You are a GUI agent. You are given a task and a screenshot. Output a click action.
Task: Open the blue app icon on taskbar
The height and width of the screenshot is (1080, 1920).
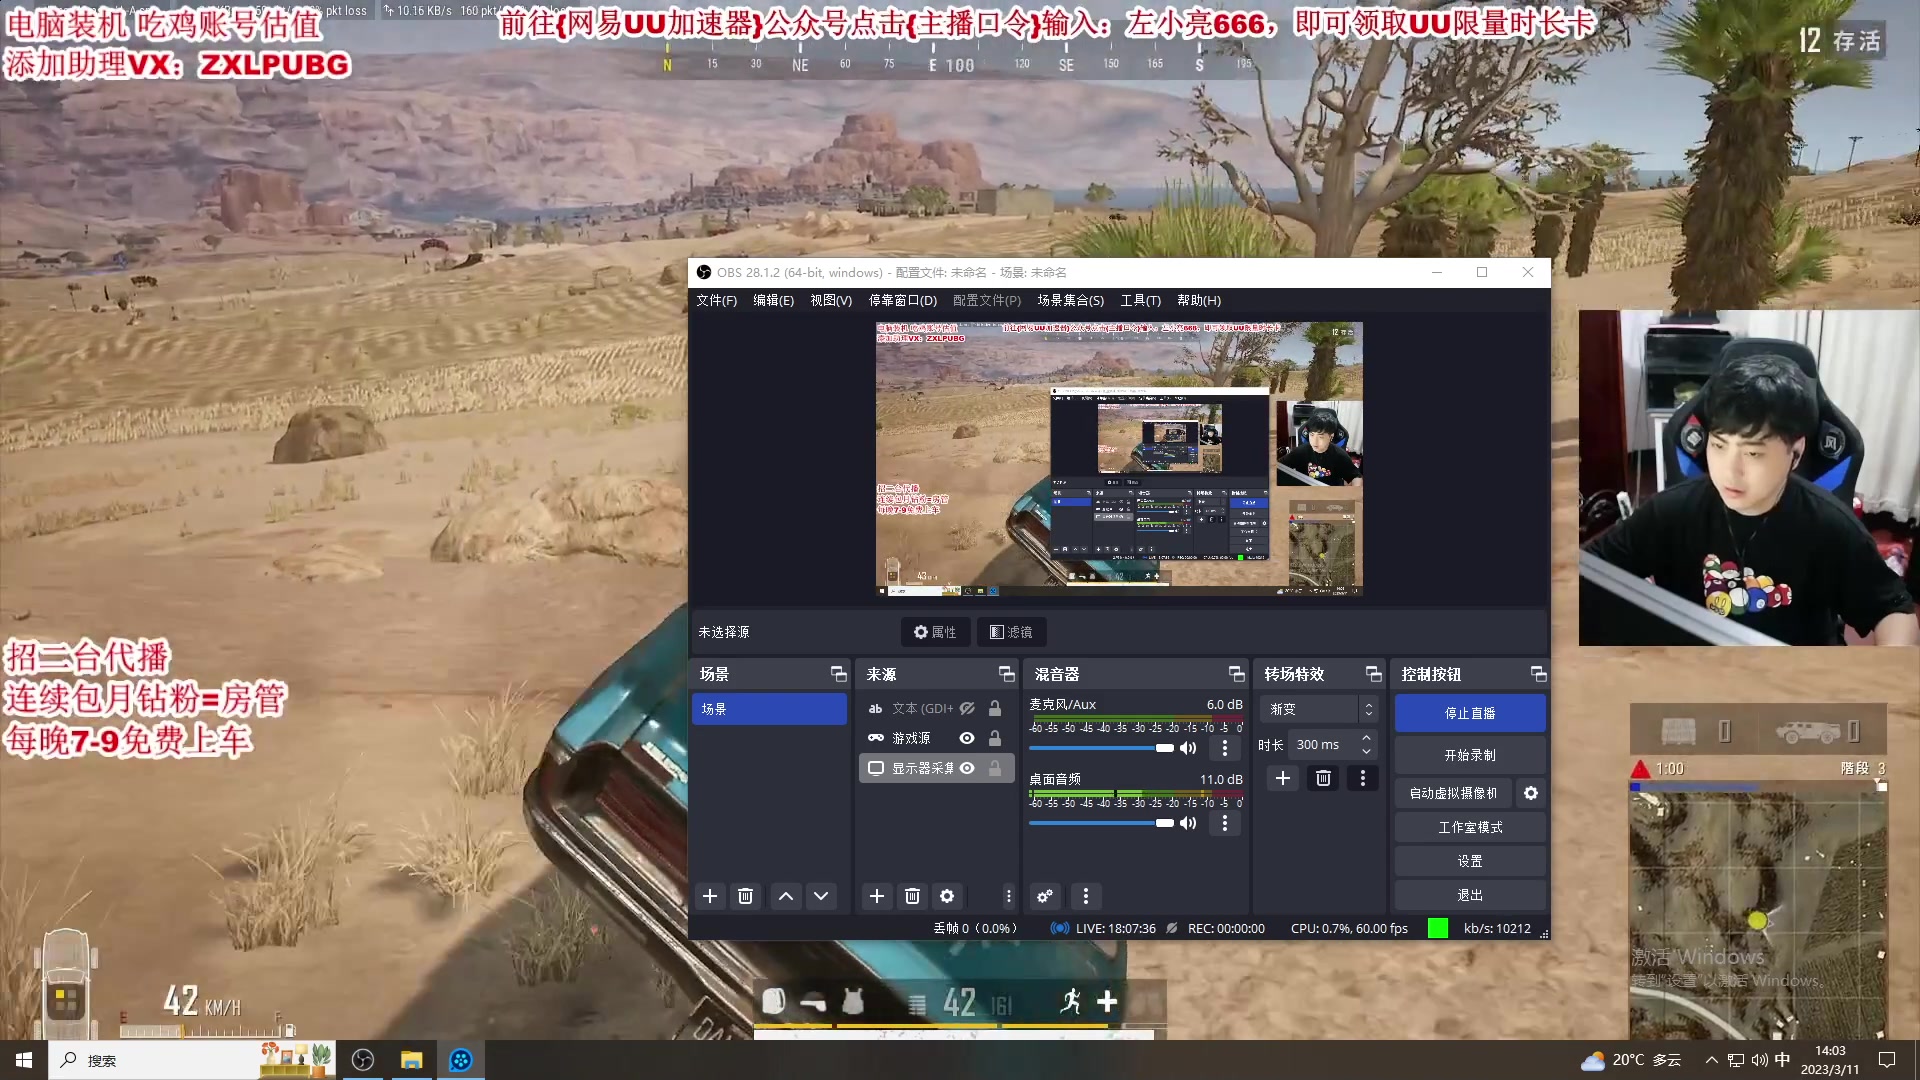coord(460,1060)
